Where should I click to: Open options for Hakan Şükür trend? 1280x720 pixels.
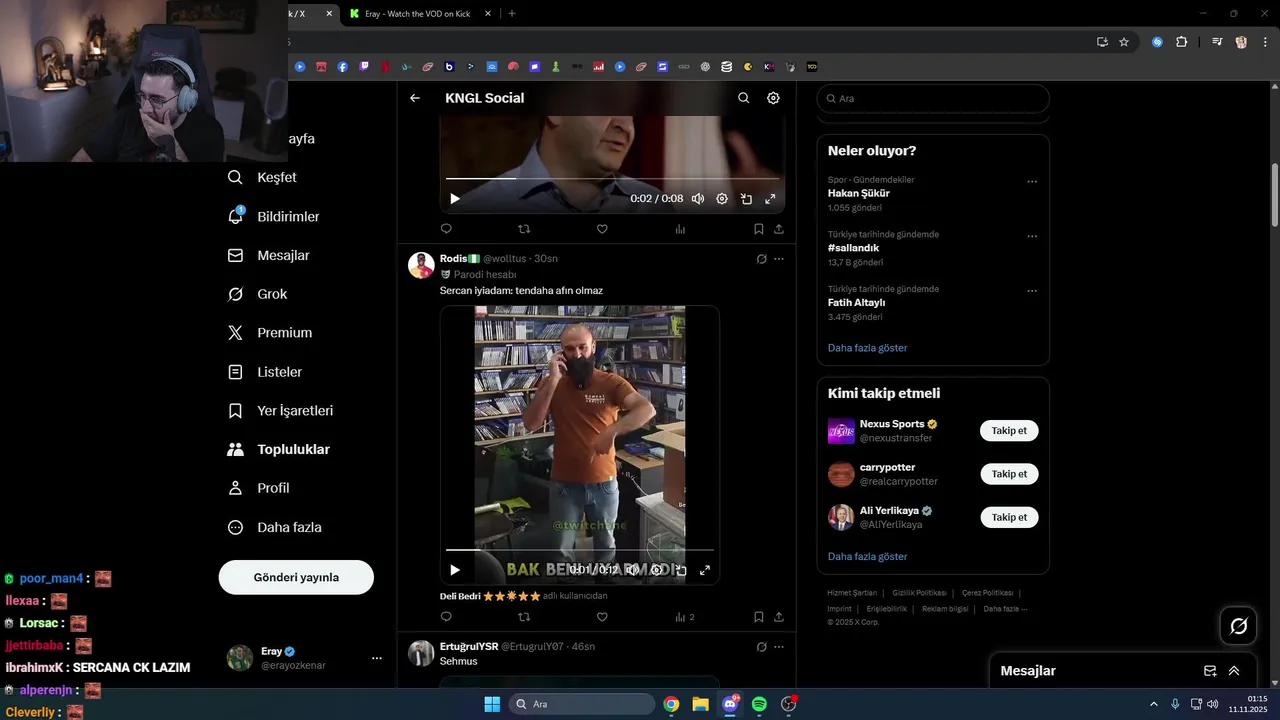pyautogui.click(x=1032, y=182)
